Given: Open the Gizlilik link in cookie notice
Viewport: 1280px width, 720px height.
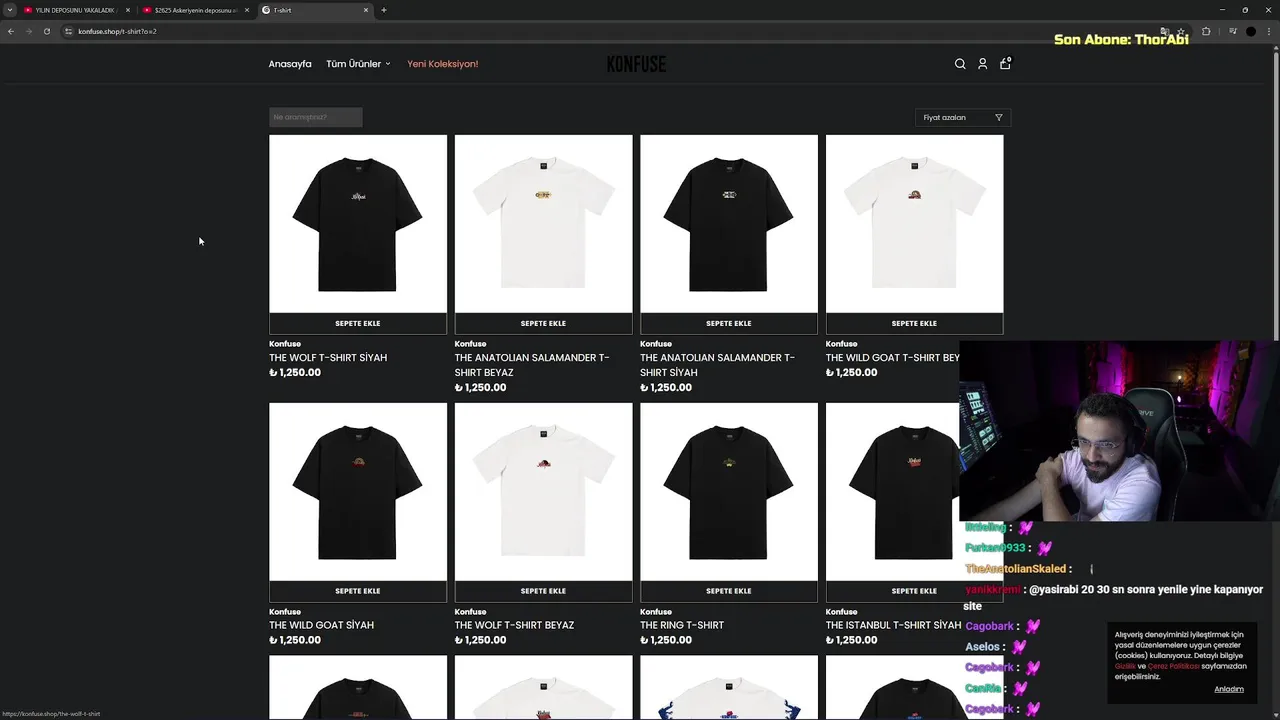Looking at the screenshot, I should click(1125, 666).
